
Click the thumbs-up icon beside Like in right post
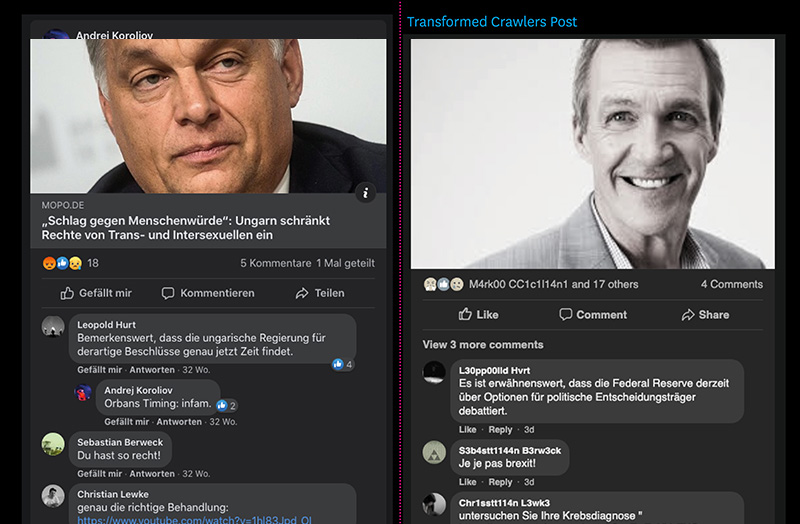465,314
